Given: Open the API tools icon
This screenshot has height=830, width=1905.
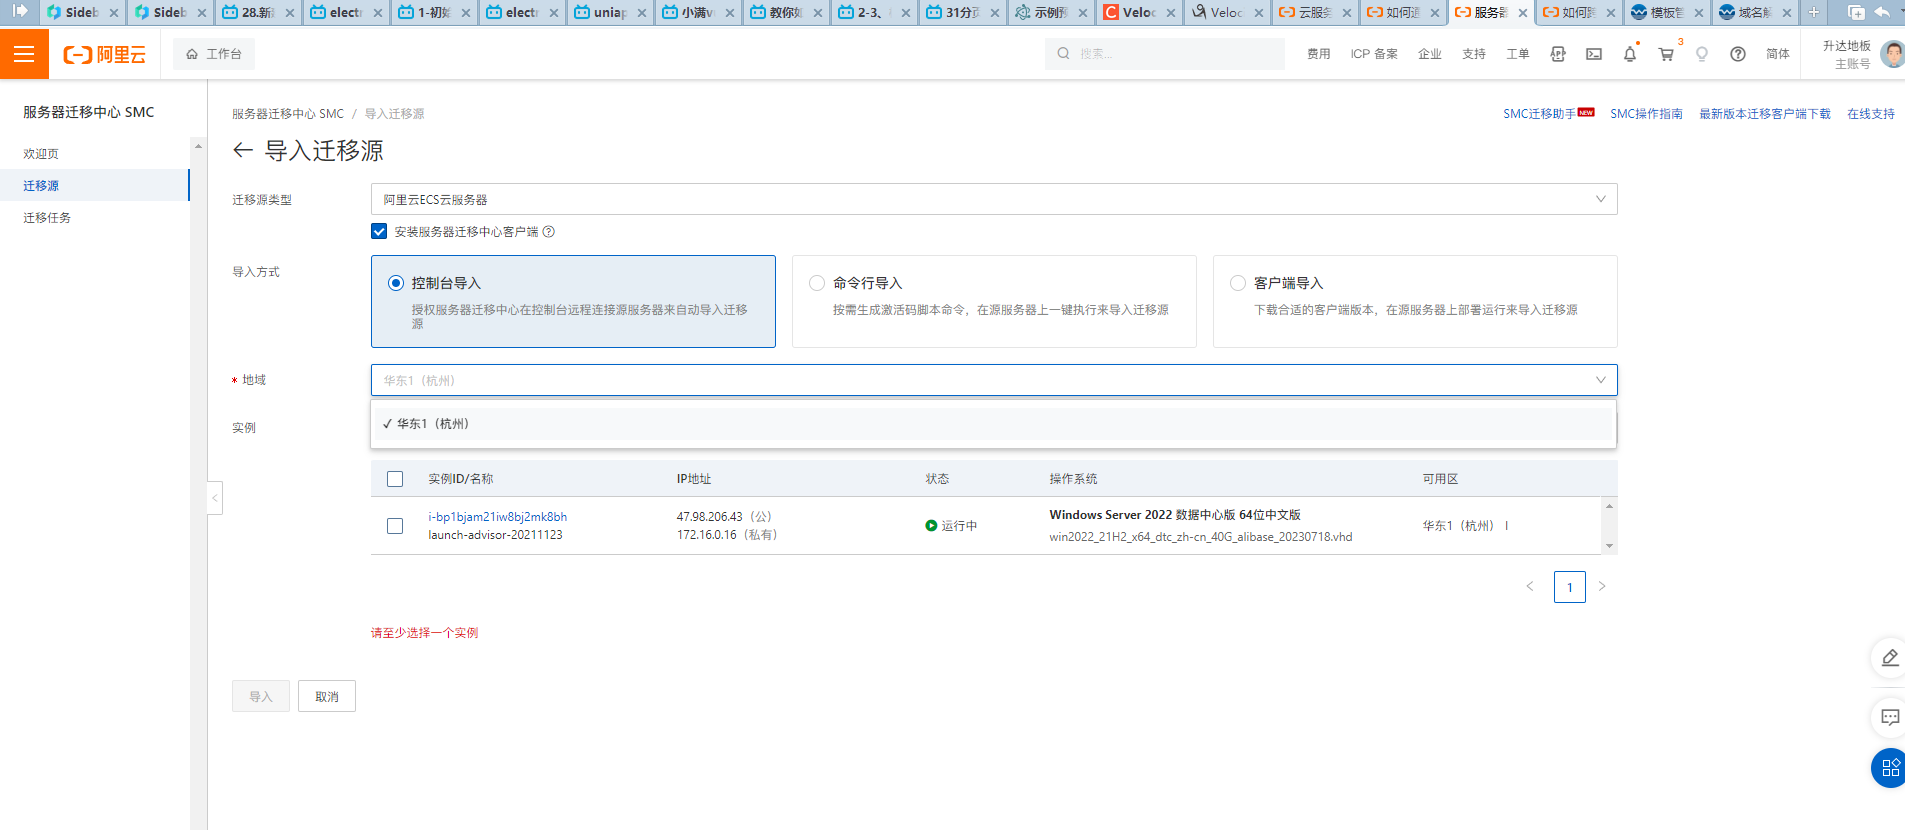Looking at the screenshot, I should point(1558,54).
